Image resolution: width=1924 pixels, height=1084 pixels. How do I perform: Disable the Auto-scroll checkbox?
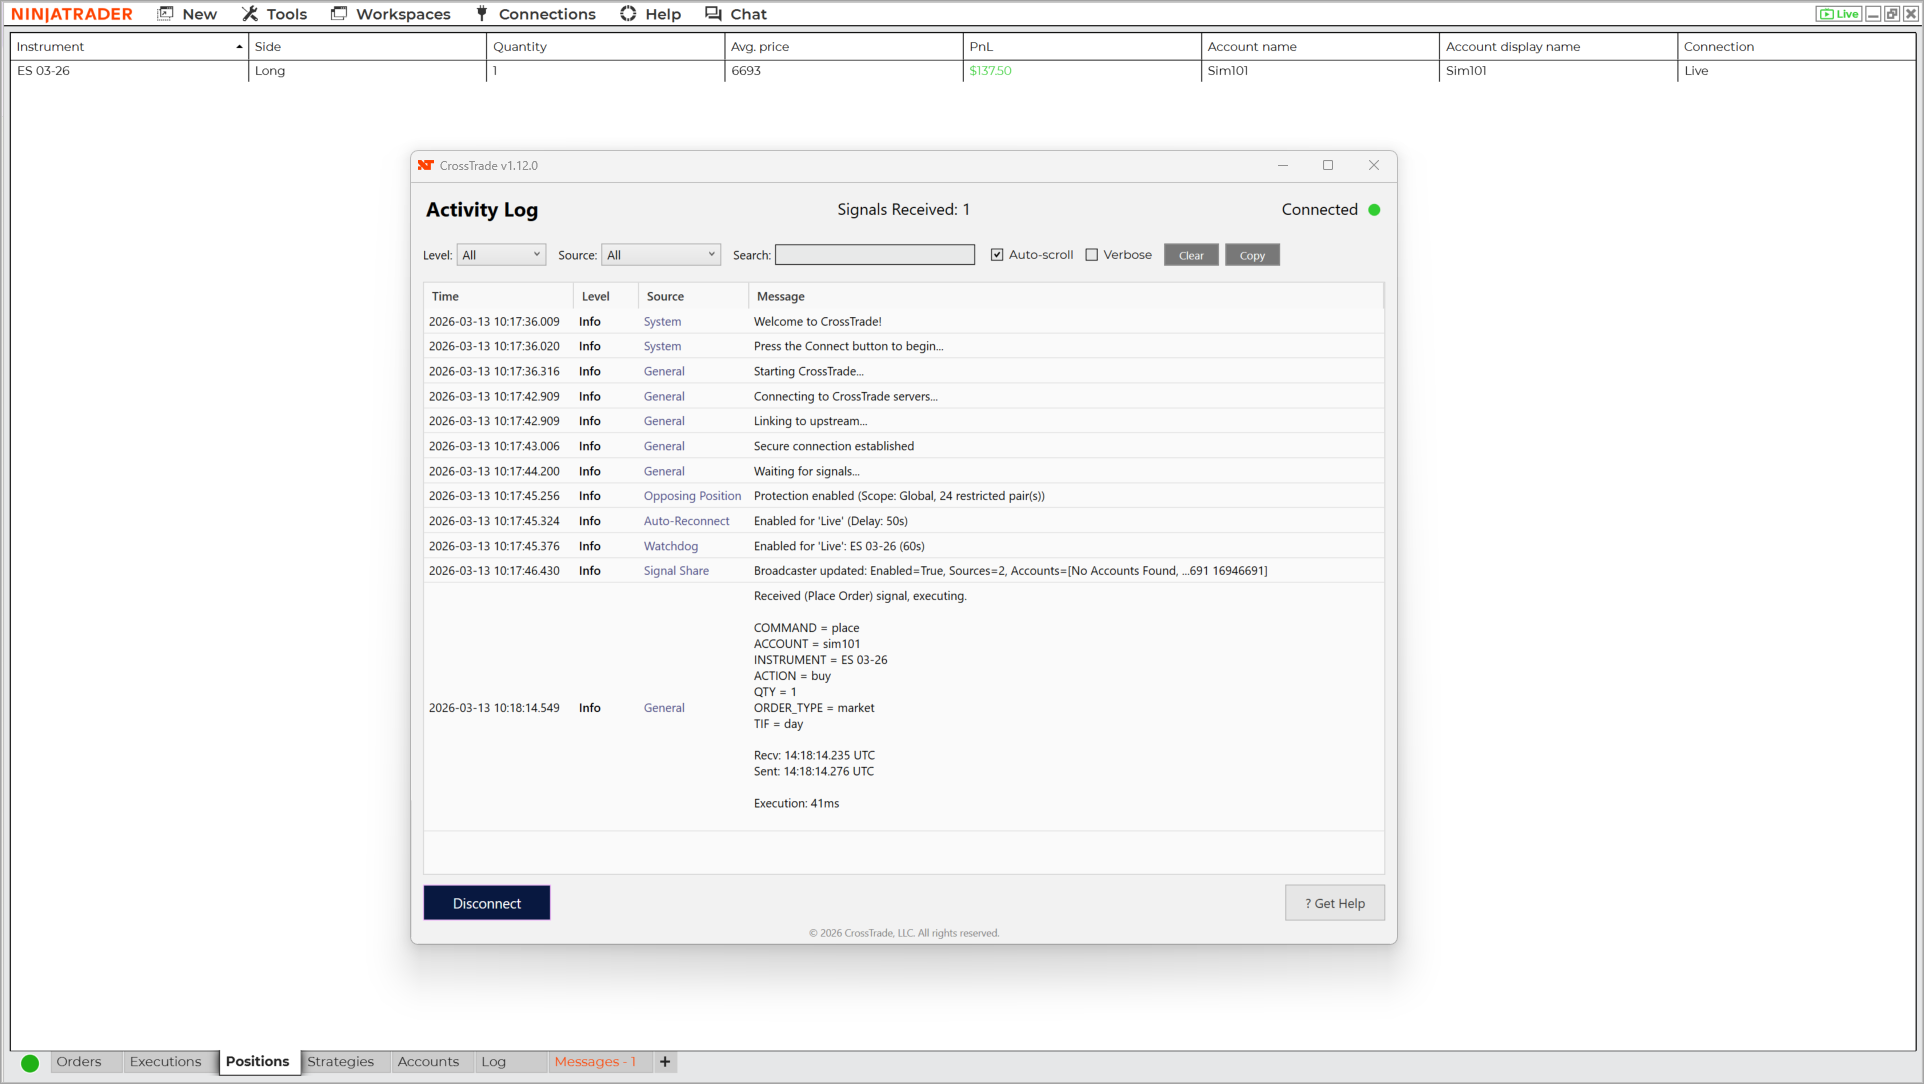997,255
